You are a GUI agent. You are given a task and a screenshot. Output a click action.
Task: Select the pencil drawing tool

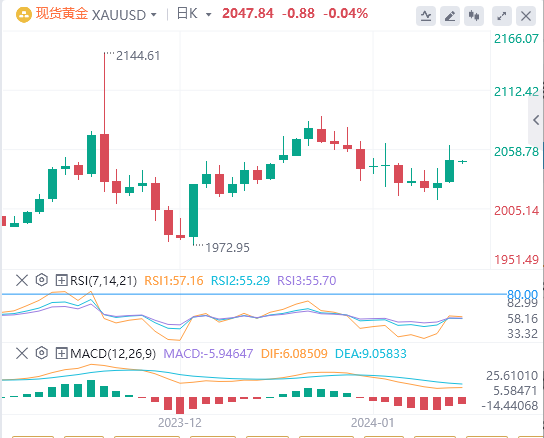point(450,16)
